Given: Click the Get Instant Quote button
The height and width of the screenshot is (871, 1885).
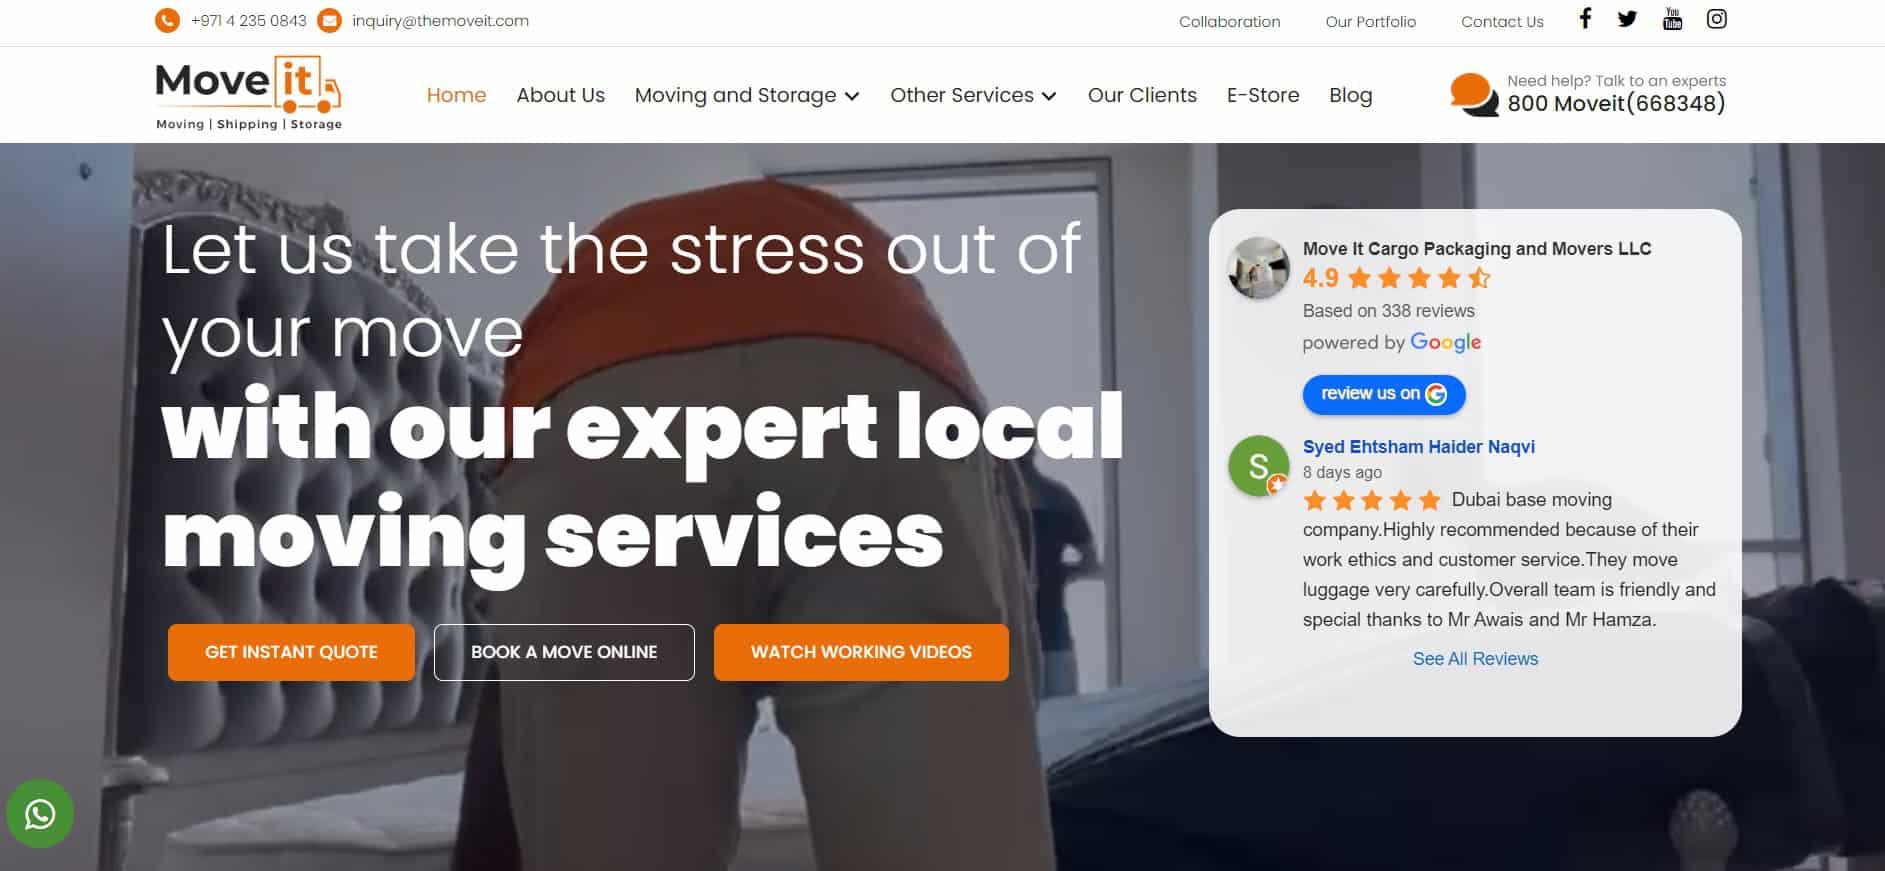Looking at the screenshot, I should [291, 652].
